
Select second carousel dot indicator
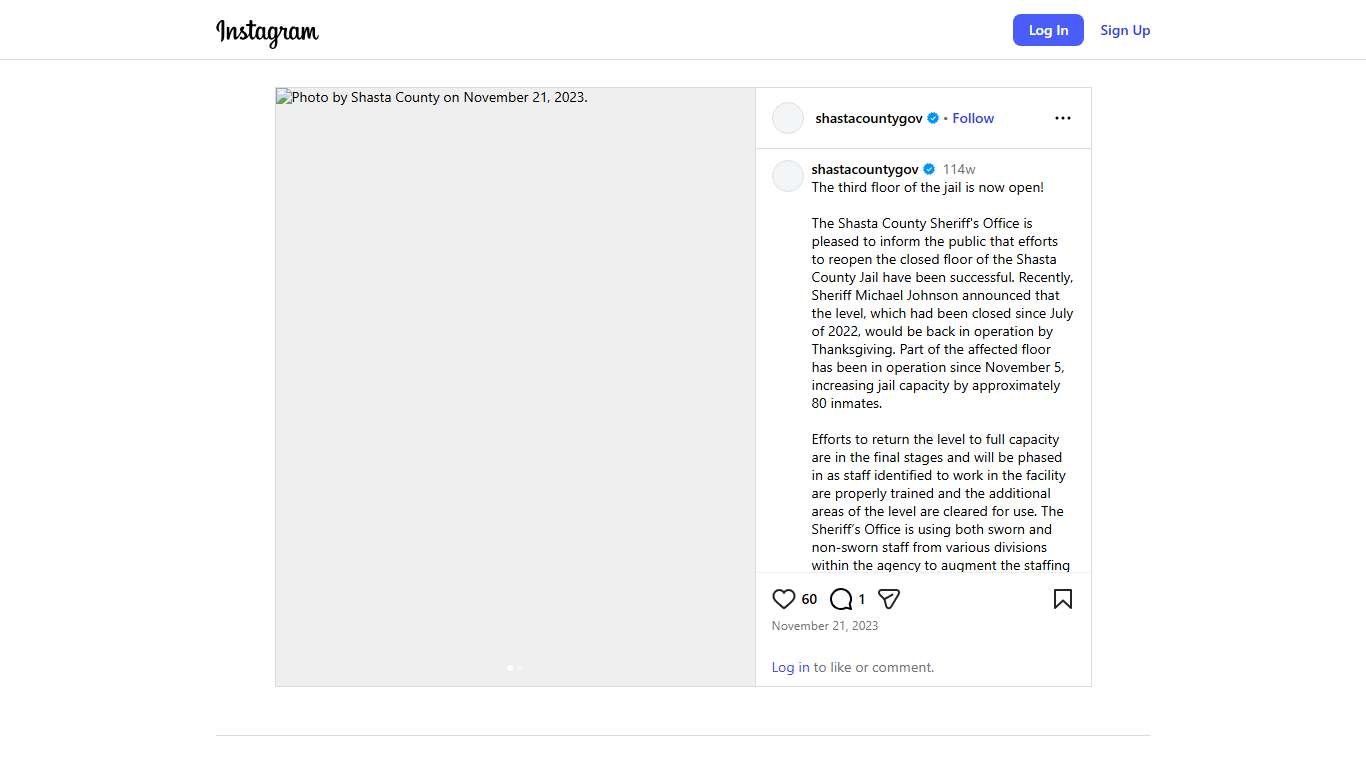pyautogui.click(x=520, y=667)
